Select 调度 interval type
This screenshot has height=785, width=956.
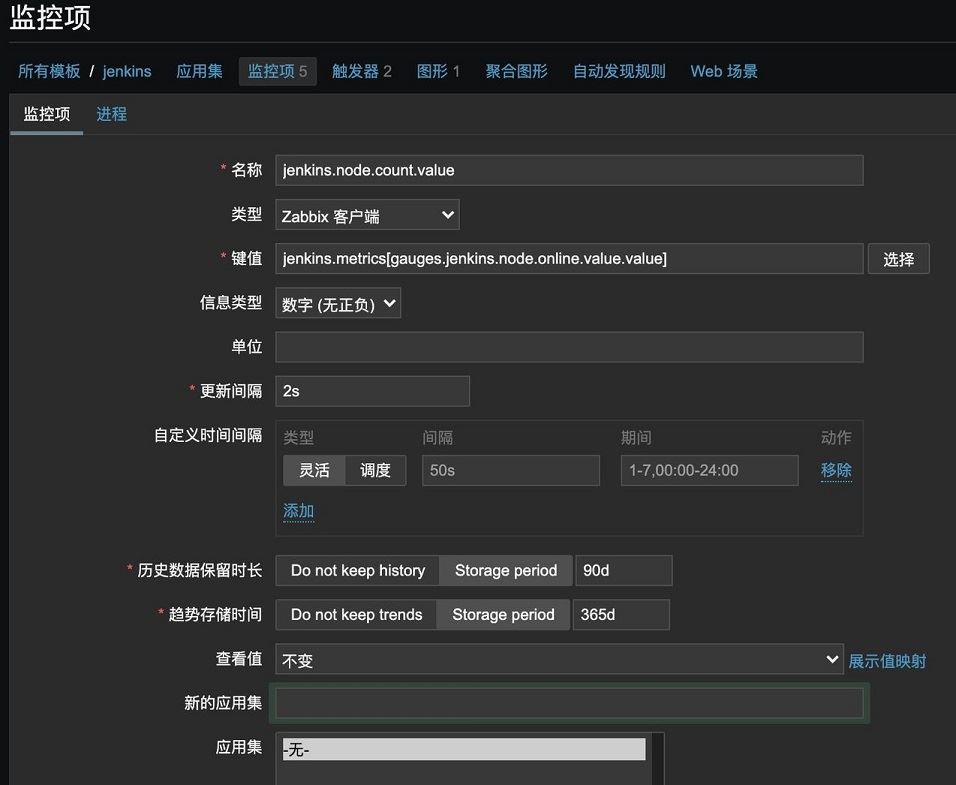click(x=375, y=470)
